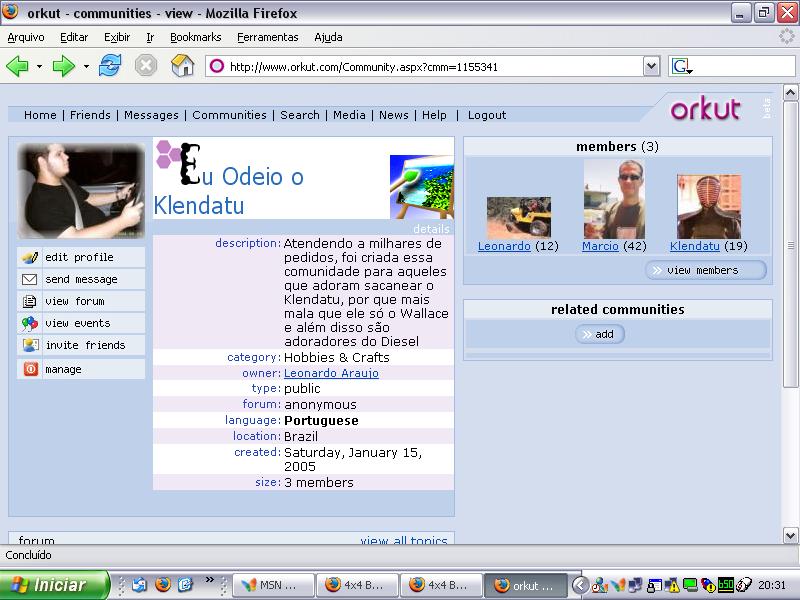Open the back history dropdown arrow

point(39,66)
